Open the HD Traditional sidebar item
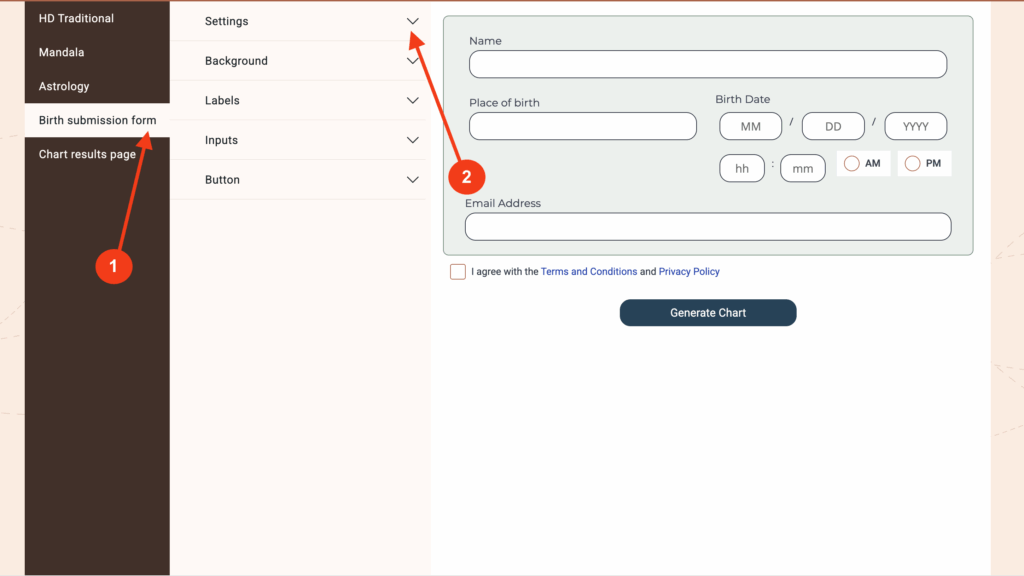 pos(76,18)
